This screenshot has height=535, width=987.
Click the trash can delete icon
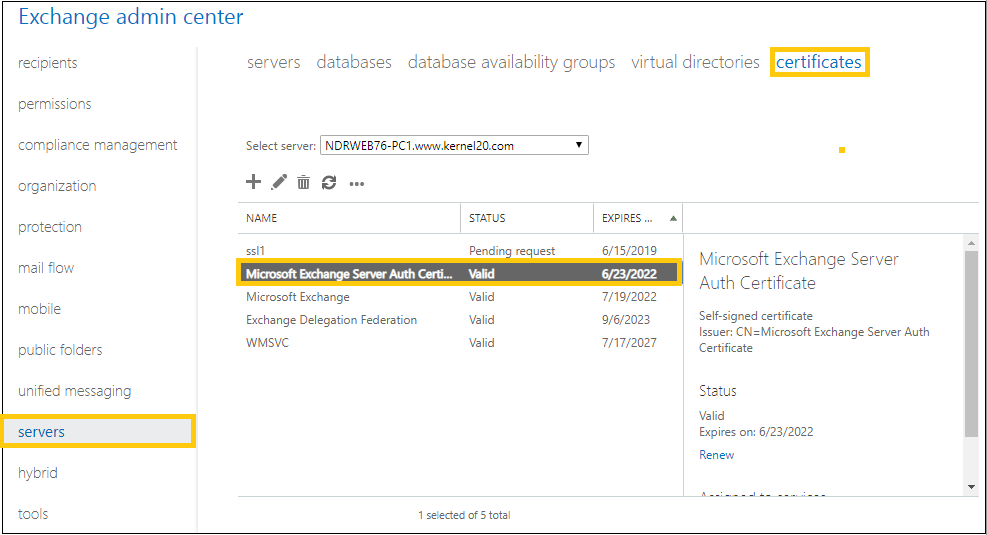click(303, 183)
